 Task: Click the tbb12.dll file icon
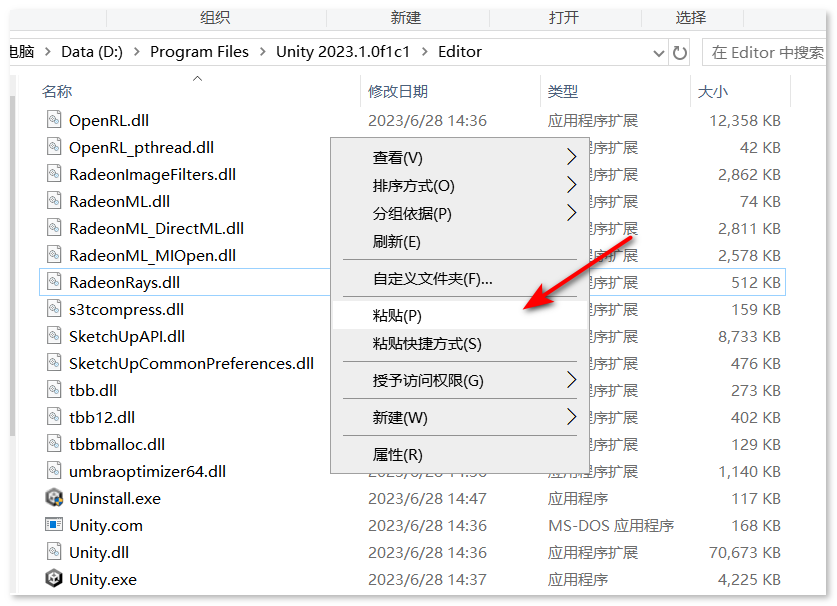tap(54, 416)
